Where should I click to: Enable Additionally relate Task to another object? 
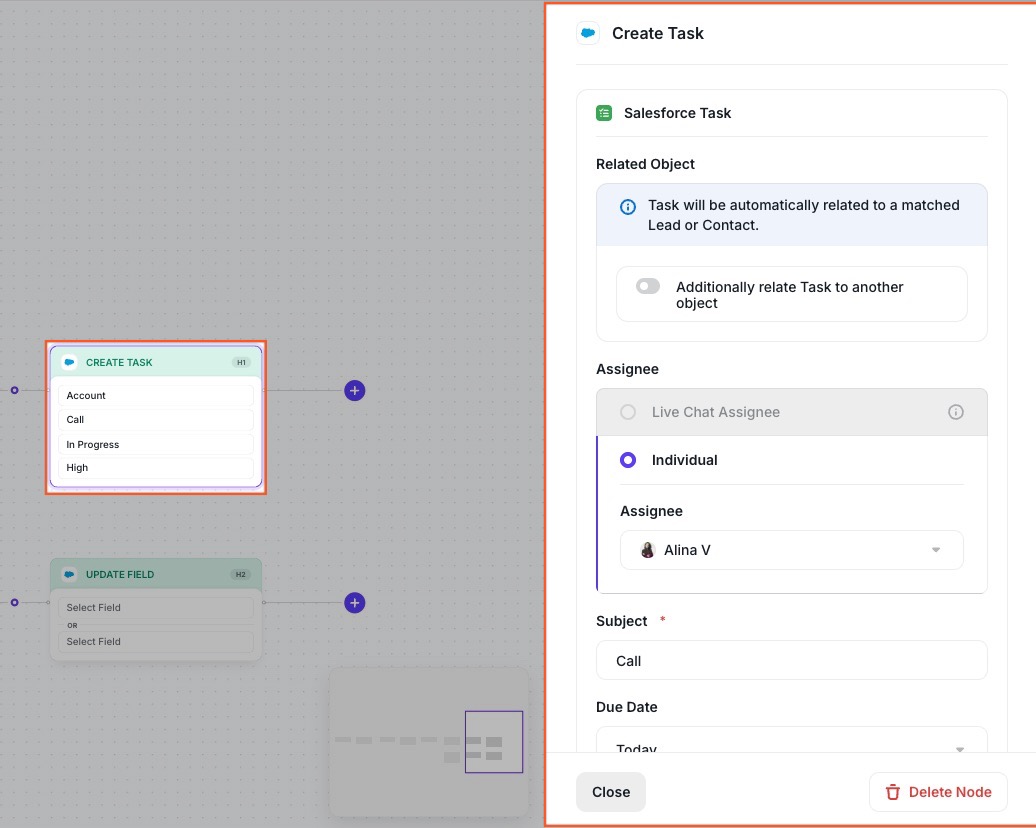[x=648, y=287]
